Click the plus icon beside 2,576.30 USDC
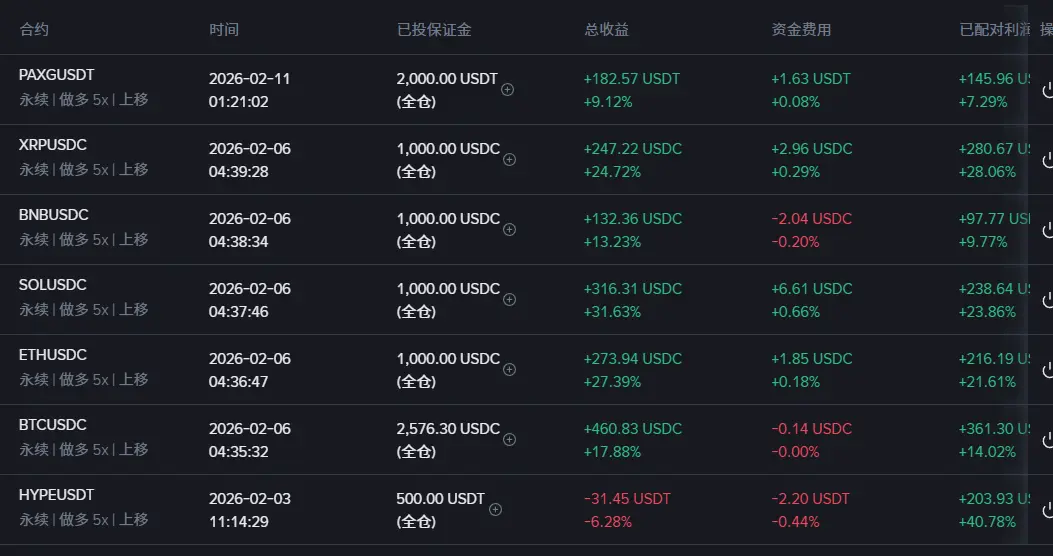Image resolution: width=1053 pixels, height=556 pixels. pyautogui.click(x=509, y=439)
